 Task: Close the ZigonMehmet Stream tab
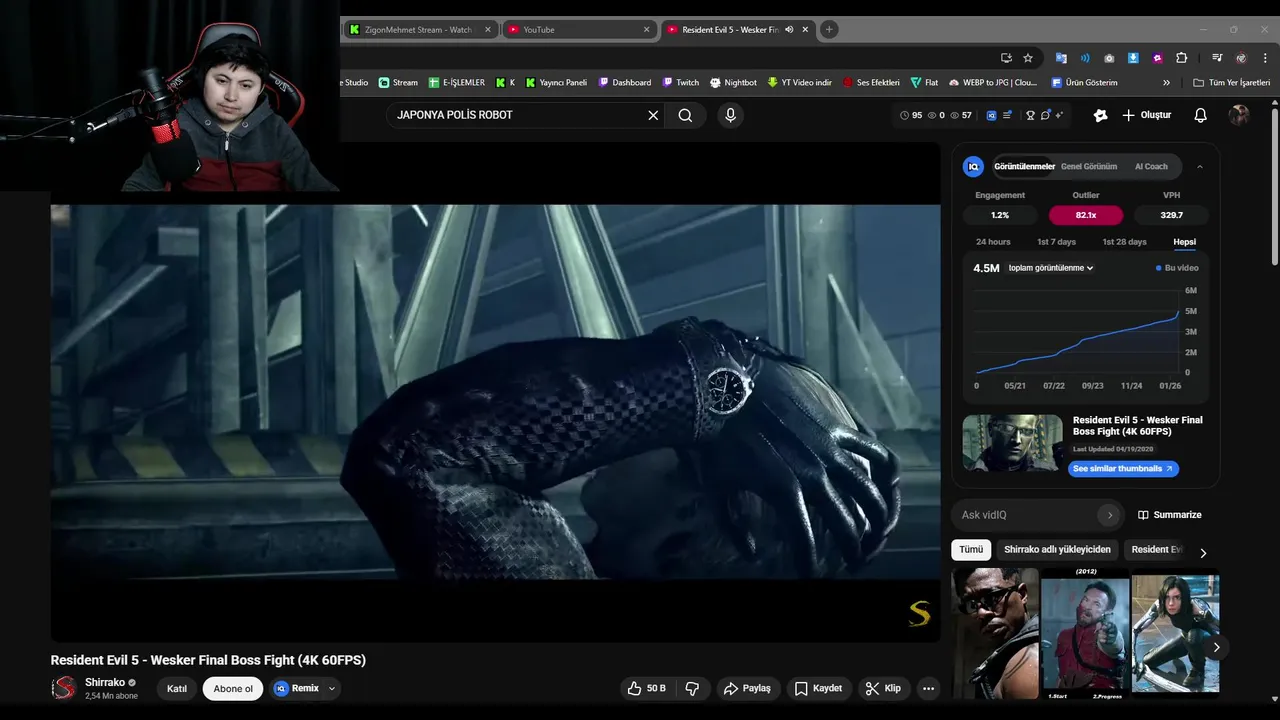(x=488, y=30)
